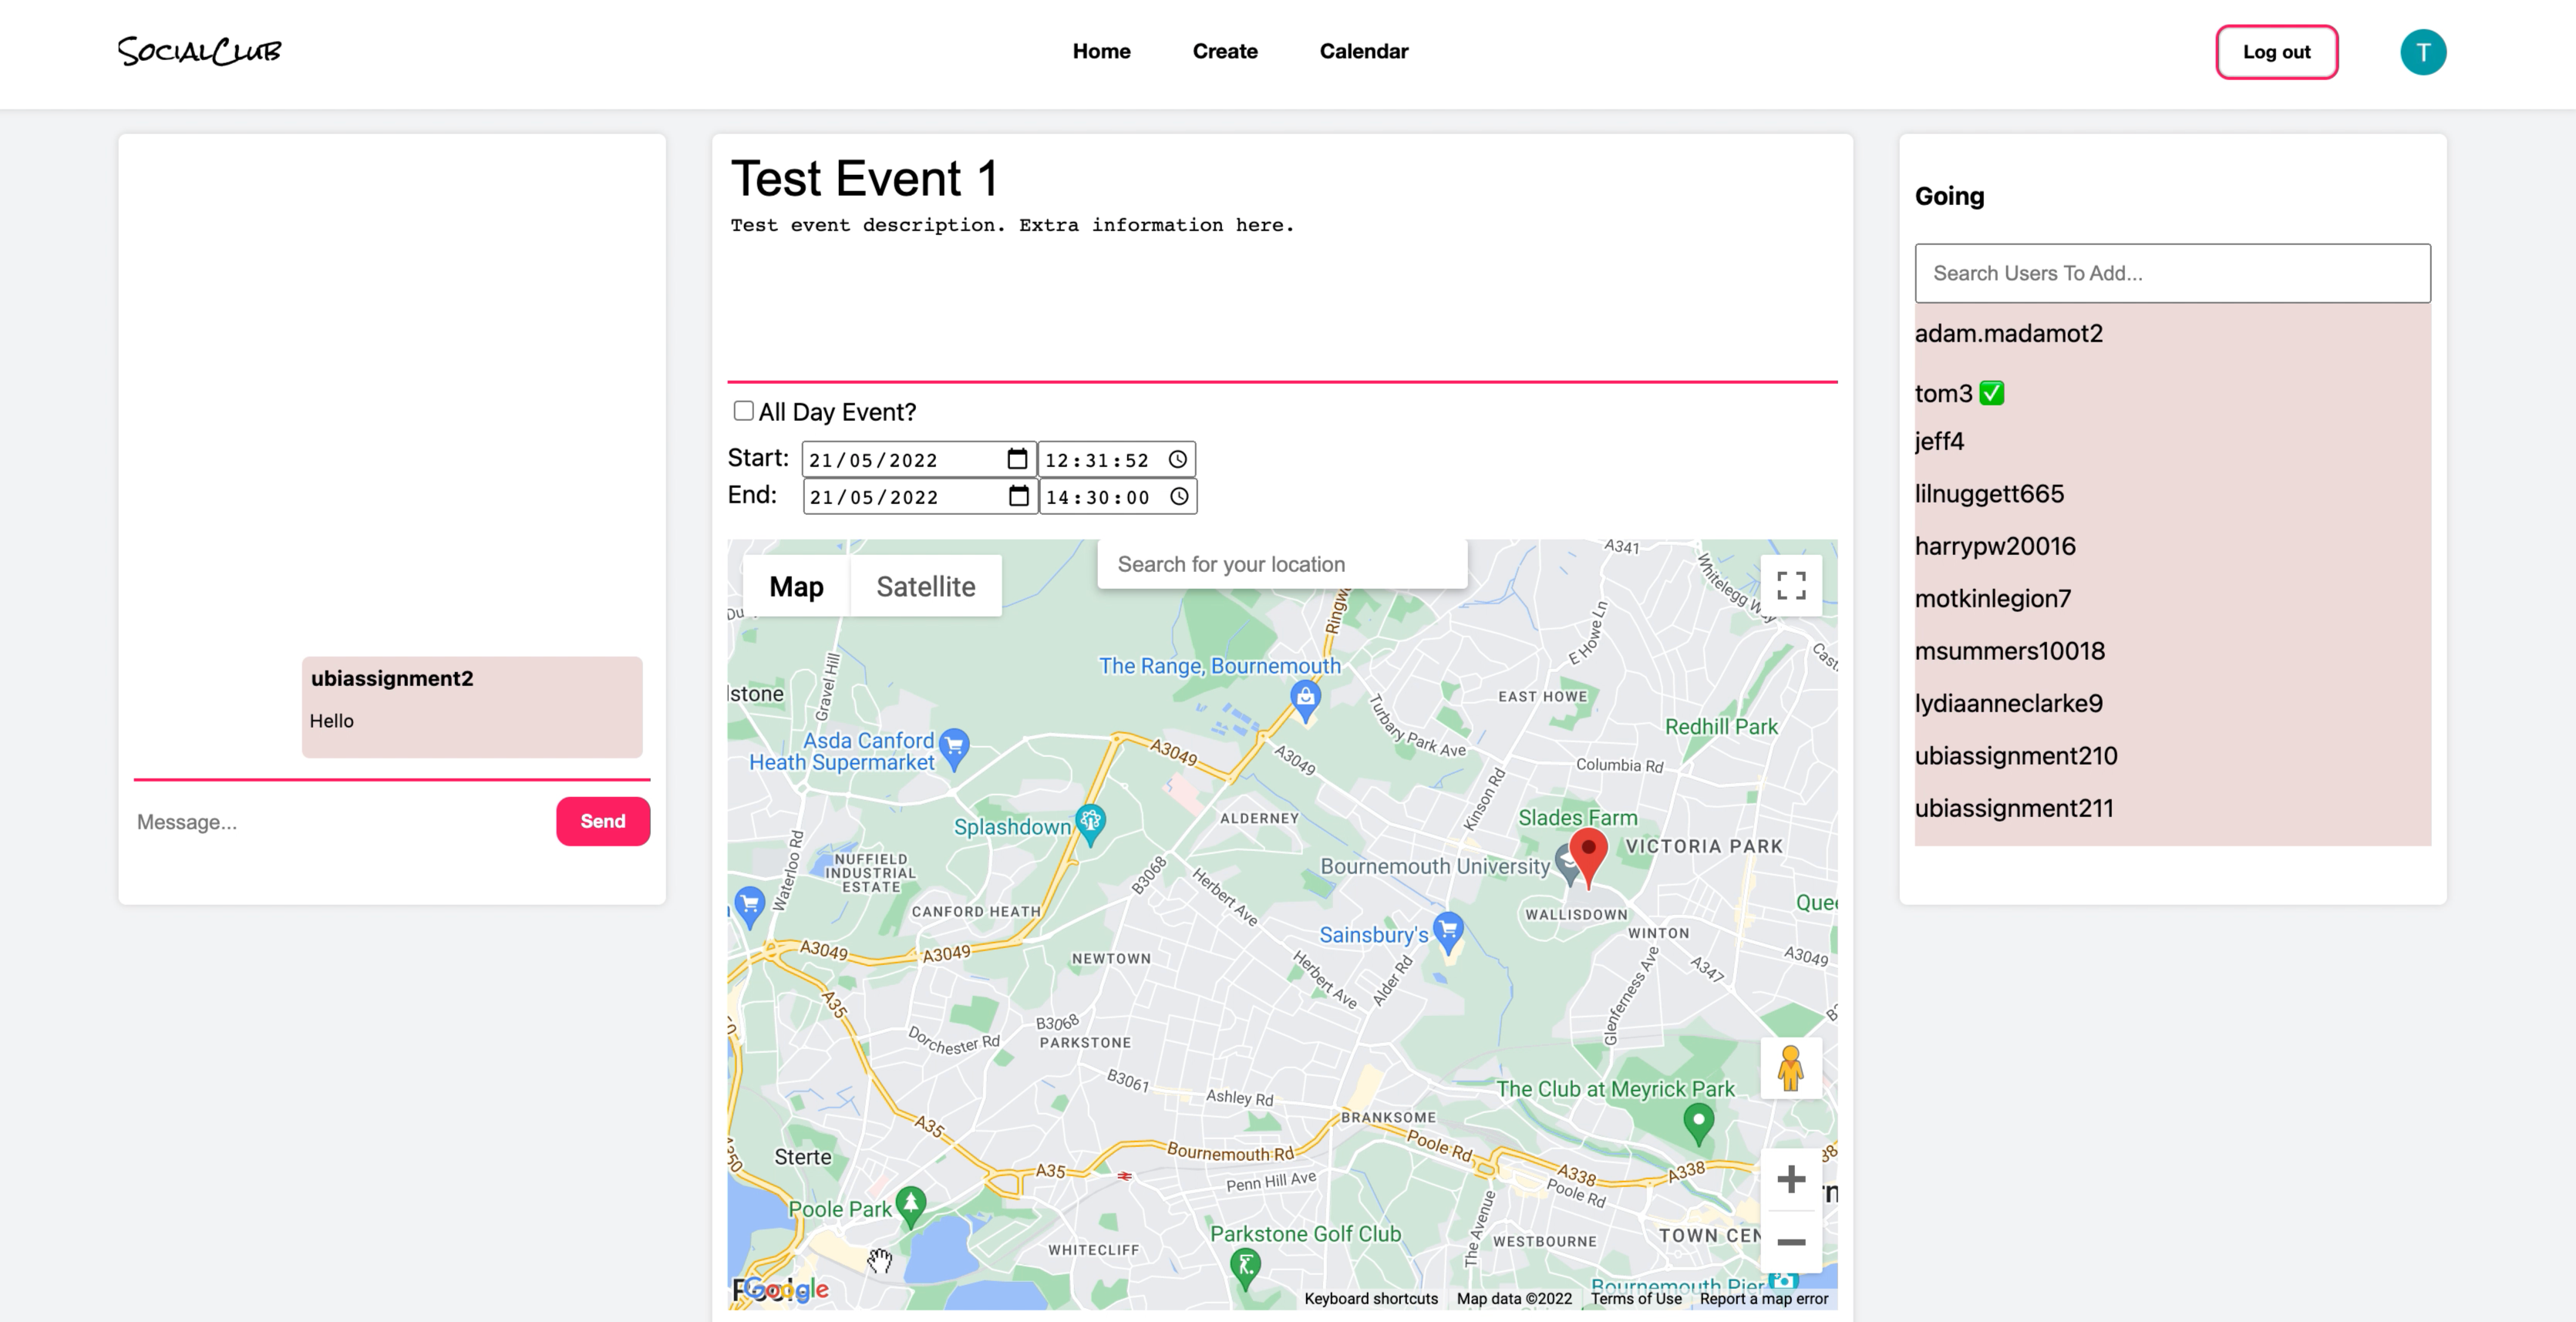Image resolution: width=2576 pixels, height=1322 pixels.
Task: Click the Search Users To Add field
Action: tap(2172, 273)
